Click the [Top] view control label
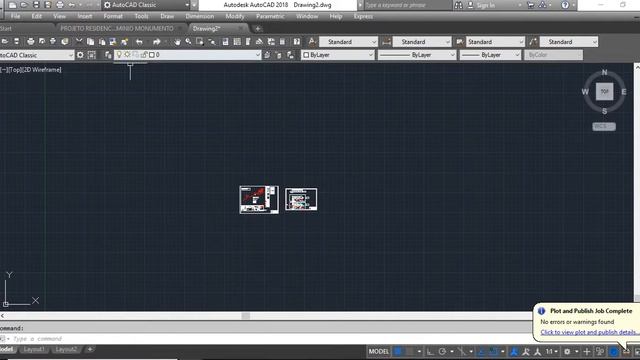 point(16,70)
